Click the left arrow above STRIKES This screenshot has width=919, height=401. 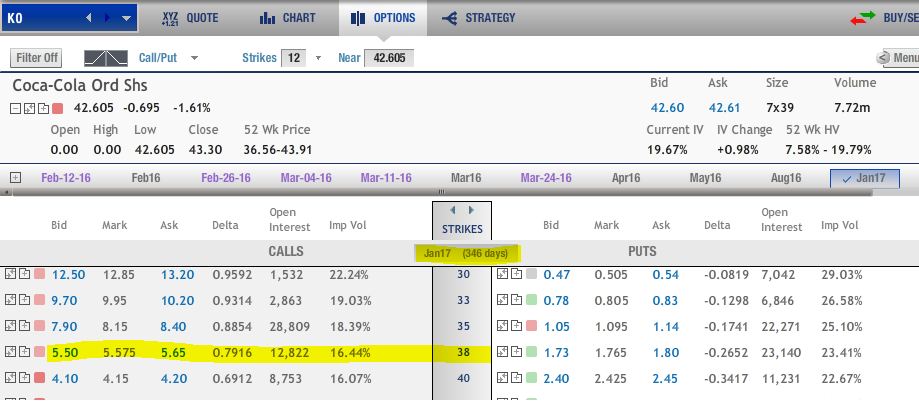click(x=452, y=210)
